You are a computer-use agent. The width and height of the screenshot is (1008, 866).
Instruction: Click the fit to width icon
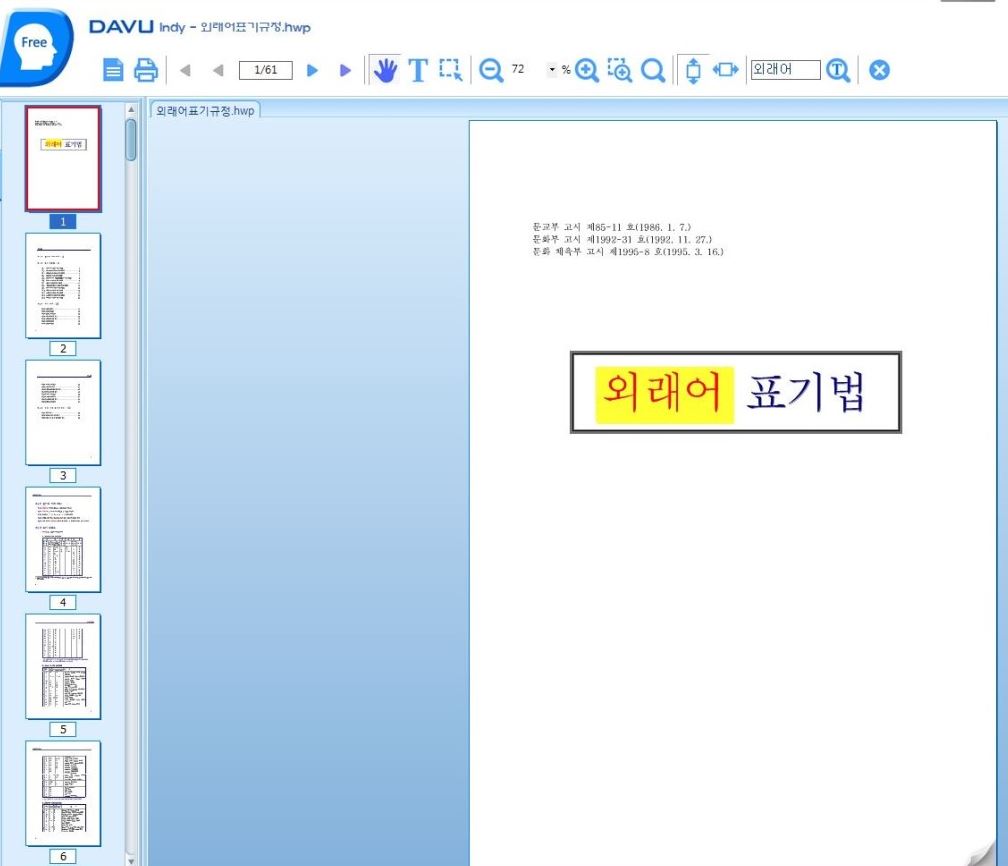[x=726, y=70]
